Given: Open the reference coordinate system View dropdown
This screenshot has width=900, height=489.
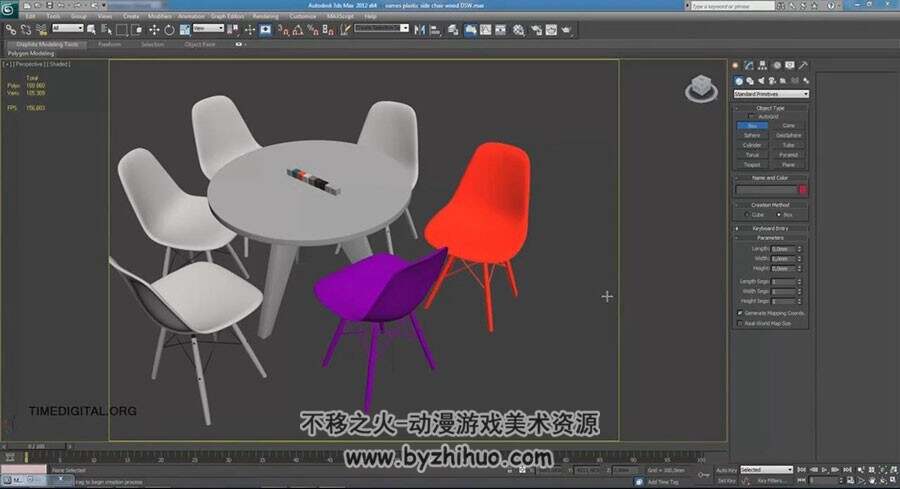Looking at the screenshot, I should click(208, 28).
